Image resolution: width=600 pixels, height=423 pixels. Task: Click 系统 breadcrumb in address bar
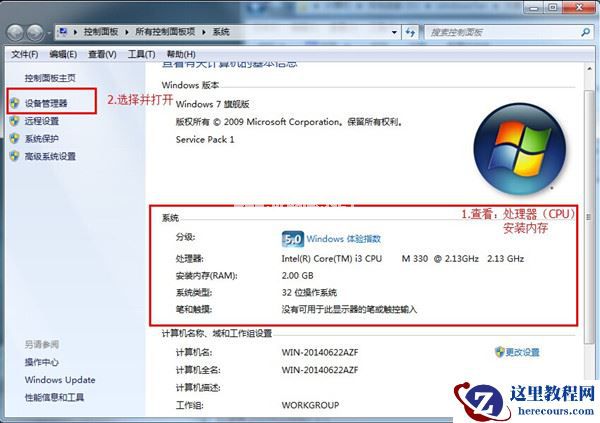[221, 32]
